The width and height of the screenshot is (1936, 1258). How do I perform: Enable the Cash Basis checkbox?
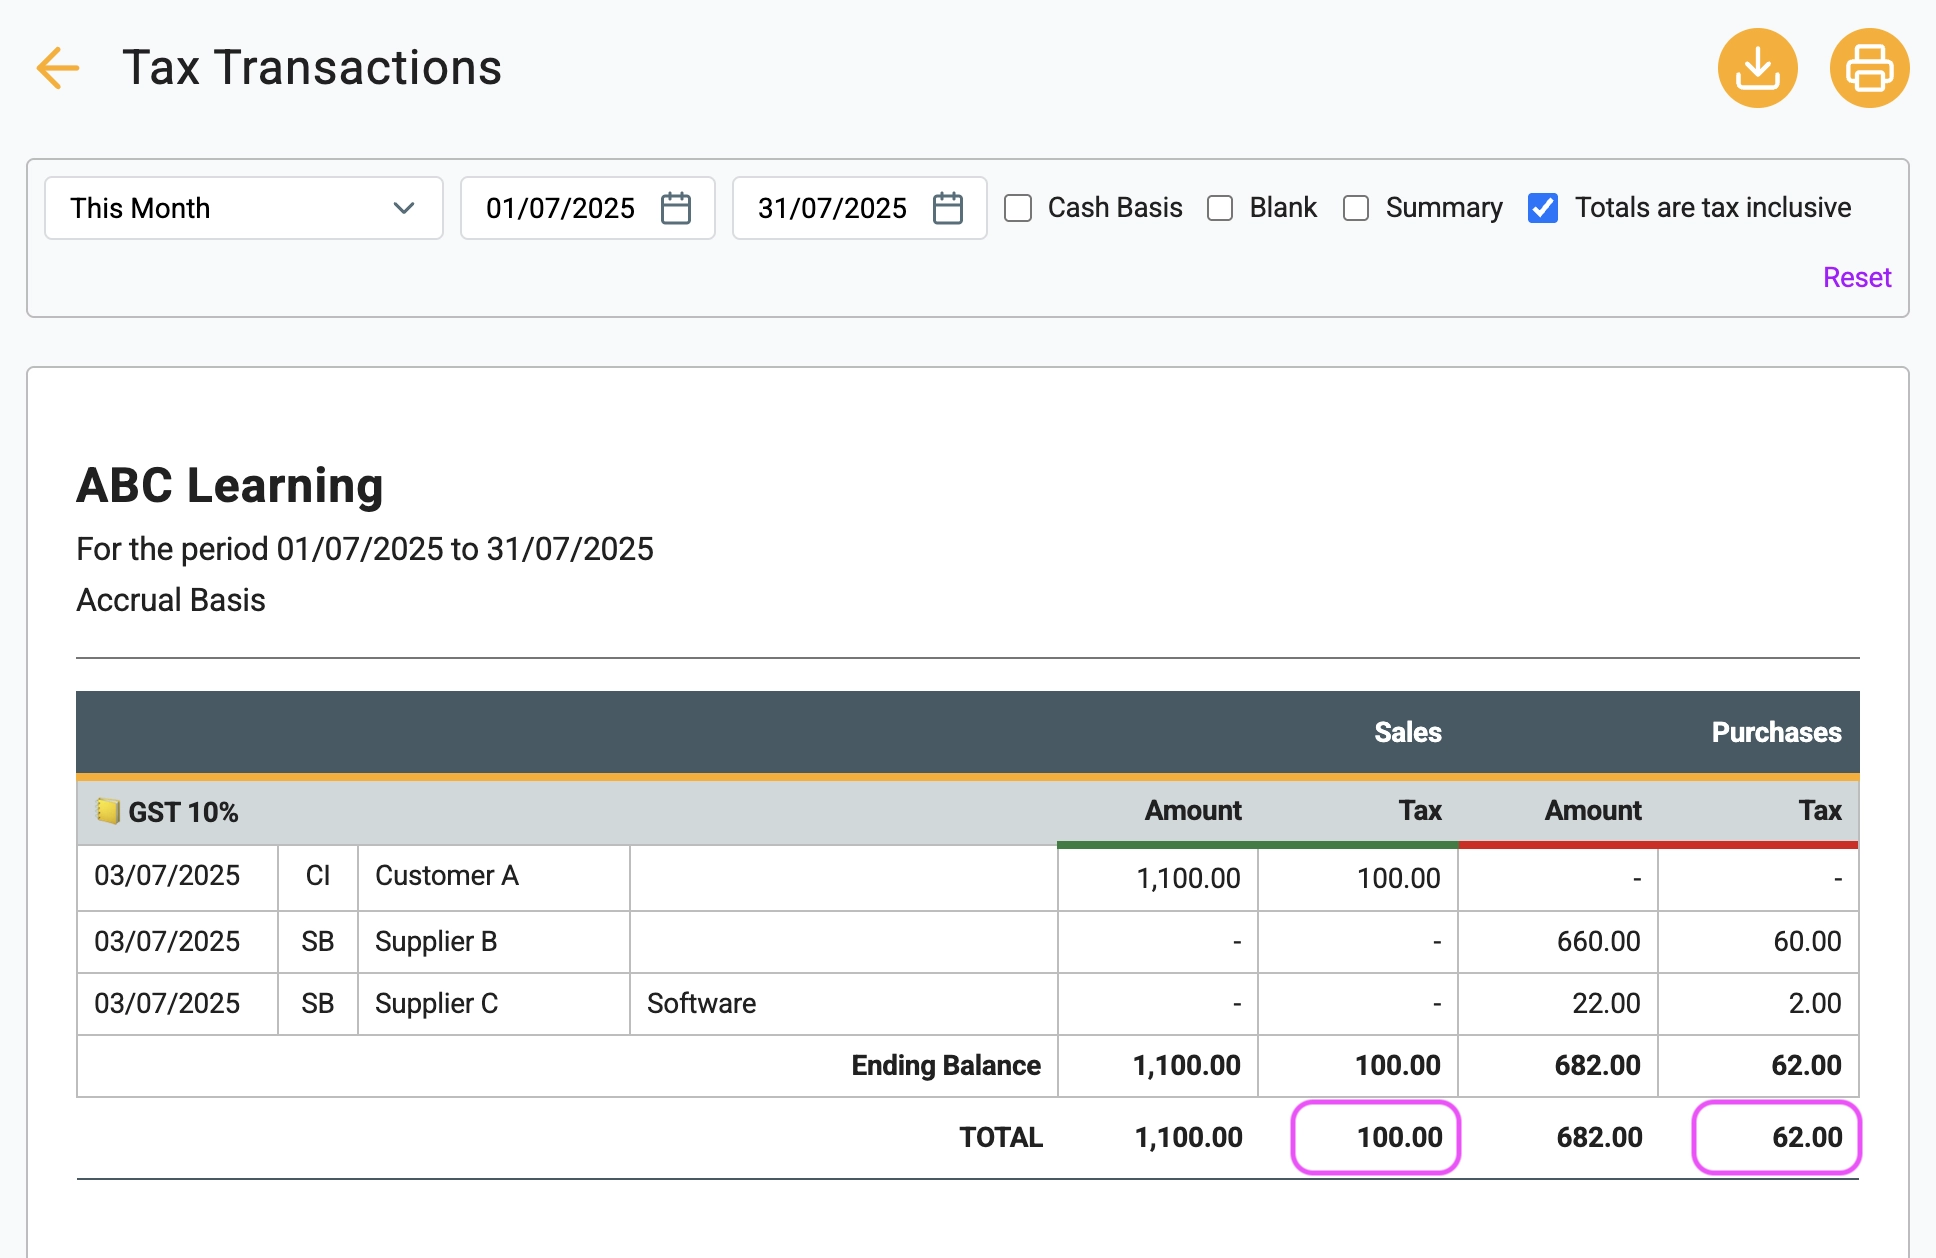pyautogui.click(x=1018, y=208)
